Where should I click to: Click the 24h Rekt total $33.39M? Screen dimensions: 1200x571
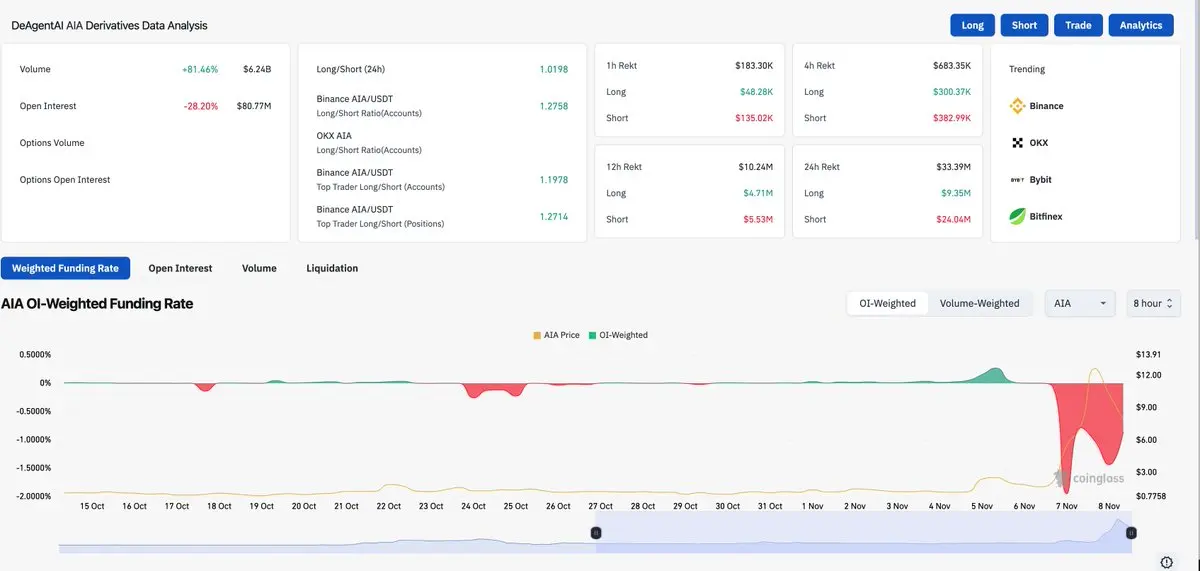coord(954,167)
